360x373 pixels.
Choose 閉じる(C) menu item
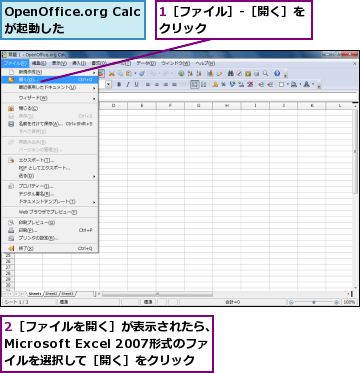click(x=50, y=108)
